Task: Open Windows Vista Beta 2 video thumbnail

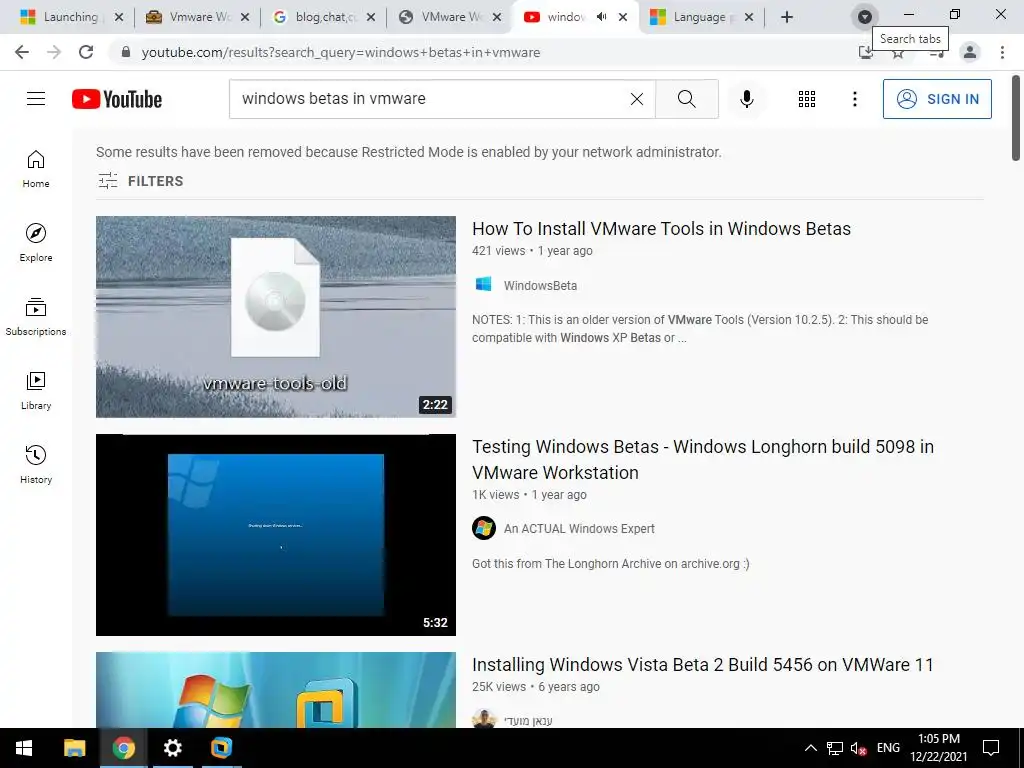Action: click(276, 690)
